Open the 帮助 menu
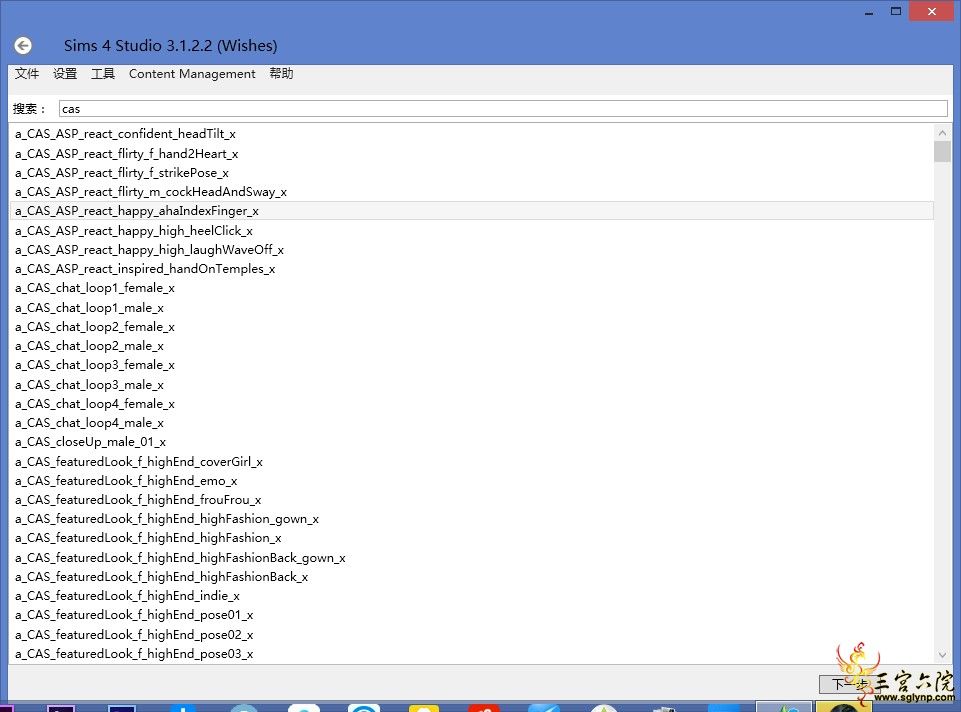 coord(281,74)
